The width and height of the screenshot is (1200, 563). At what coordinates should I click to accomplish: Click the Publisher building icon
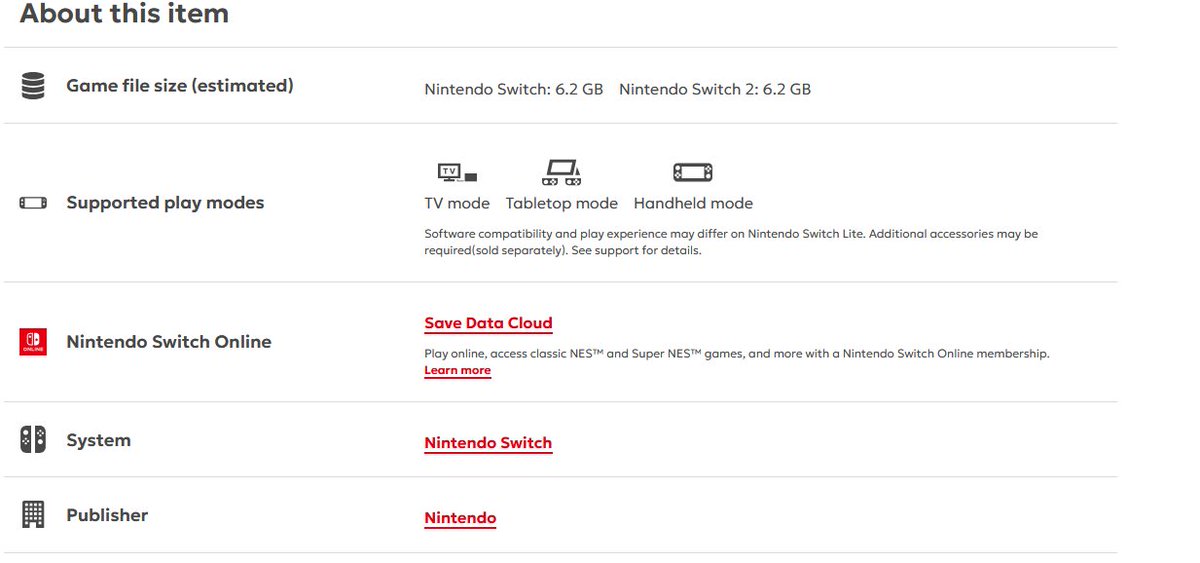click(33, 515)
